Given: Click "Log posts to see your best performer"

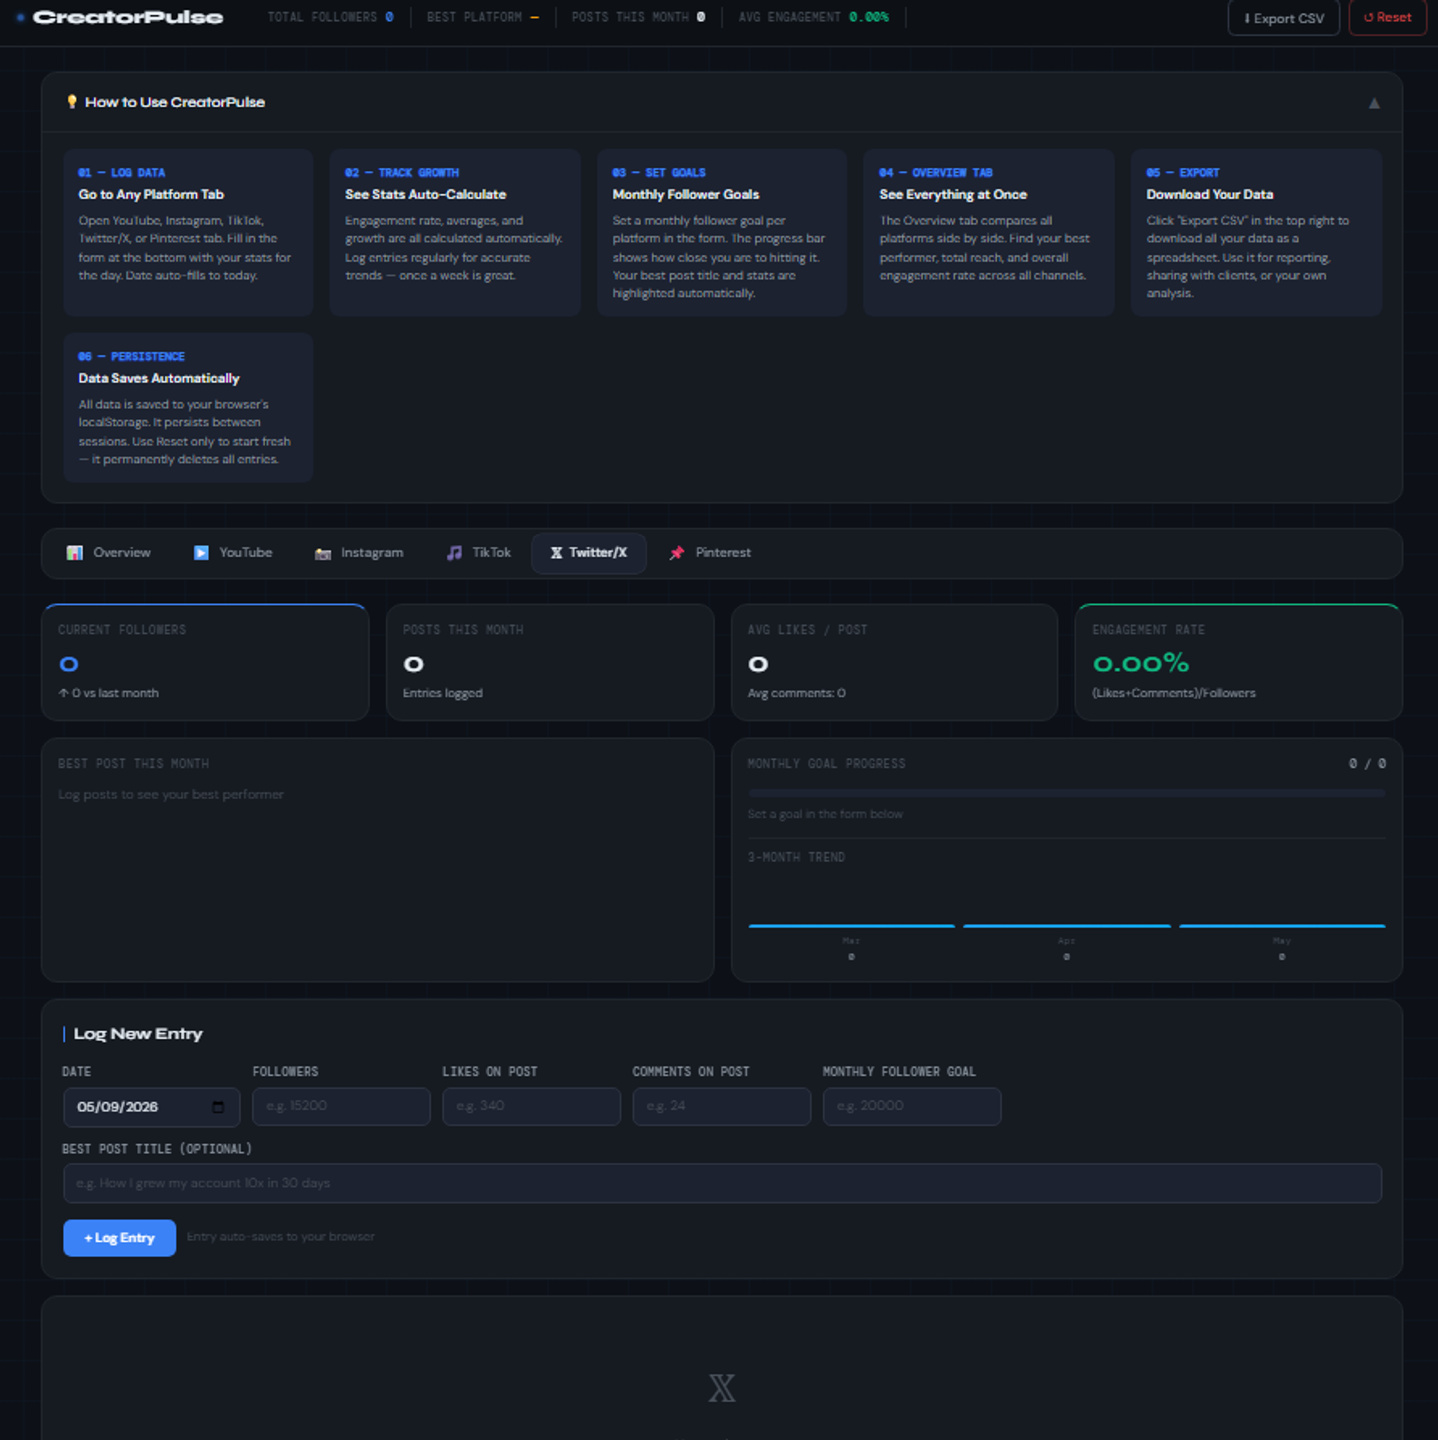Looking at the screenshot, I should point(171,795).
